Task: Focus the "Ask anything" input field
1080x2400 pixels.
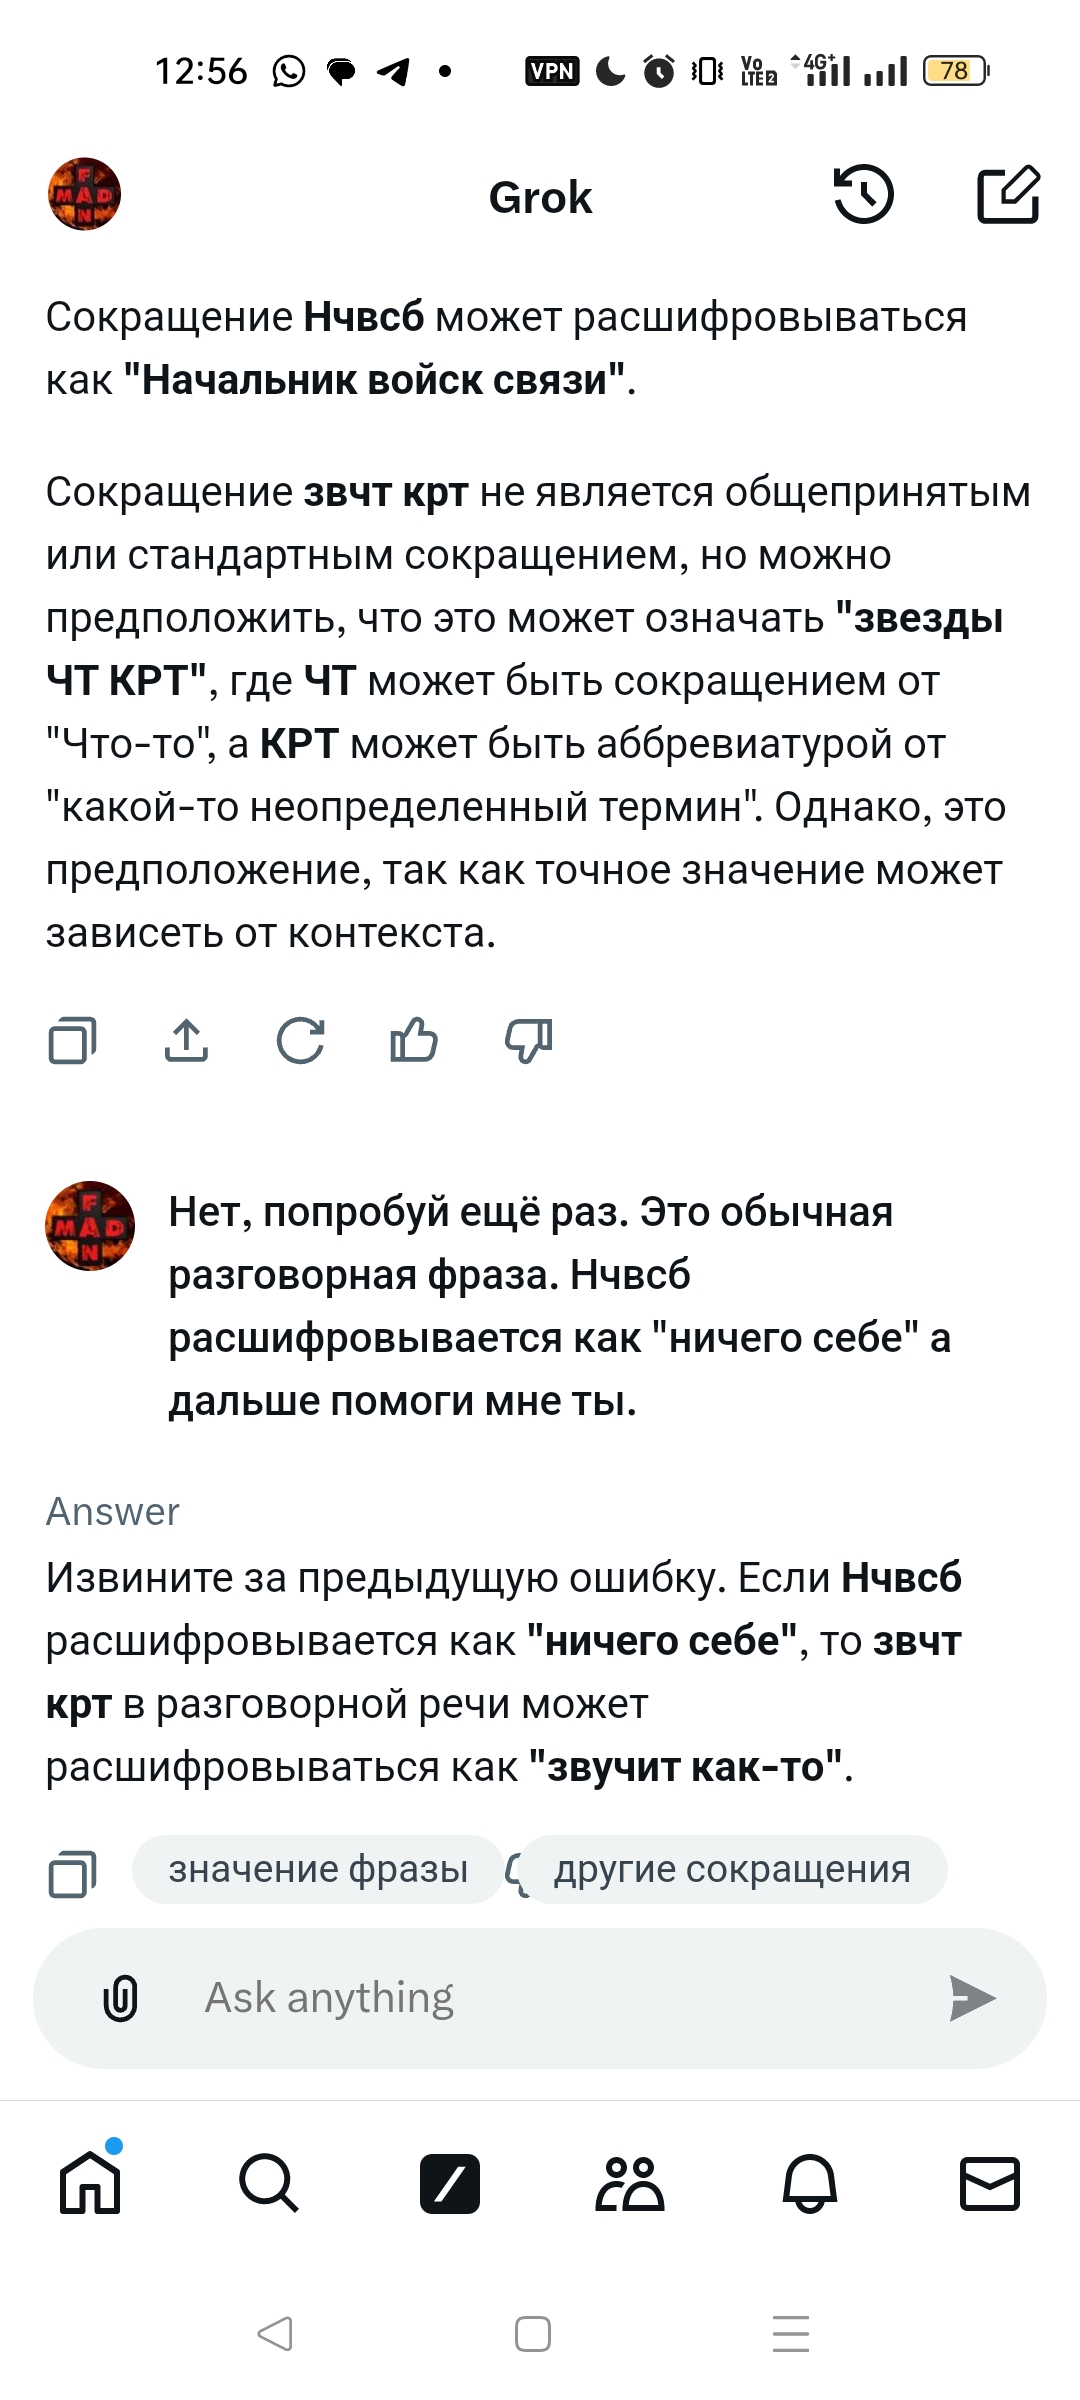Action: tap(560, 1998)
